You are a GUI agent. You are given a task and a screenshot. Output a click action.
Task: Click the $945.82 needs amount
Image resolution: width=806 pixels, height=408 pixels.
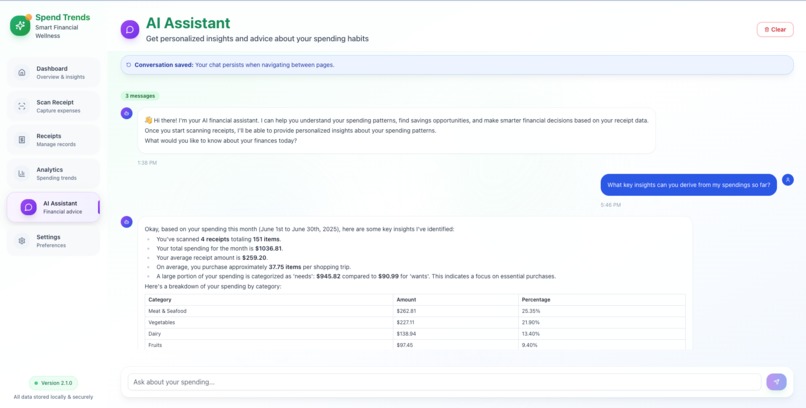point(328,276)
